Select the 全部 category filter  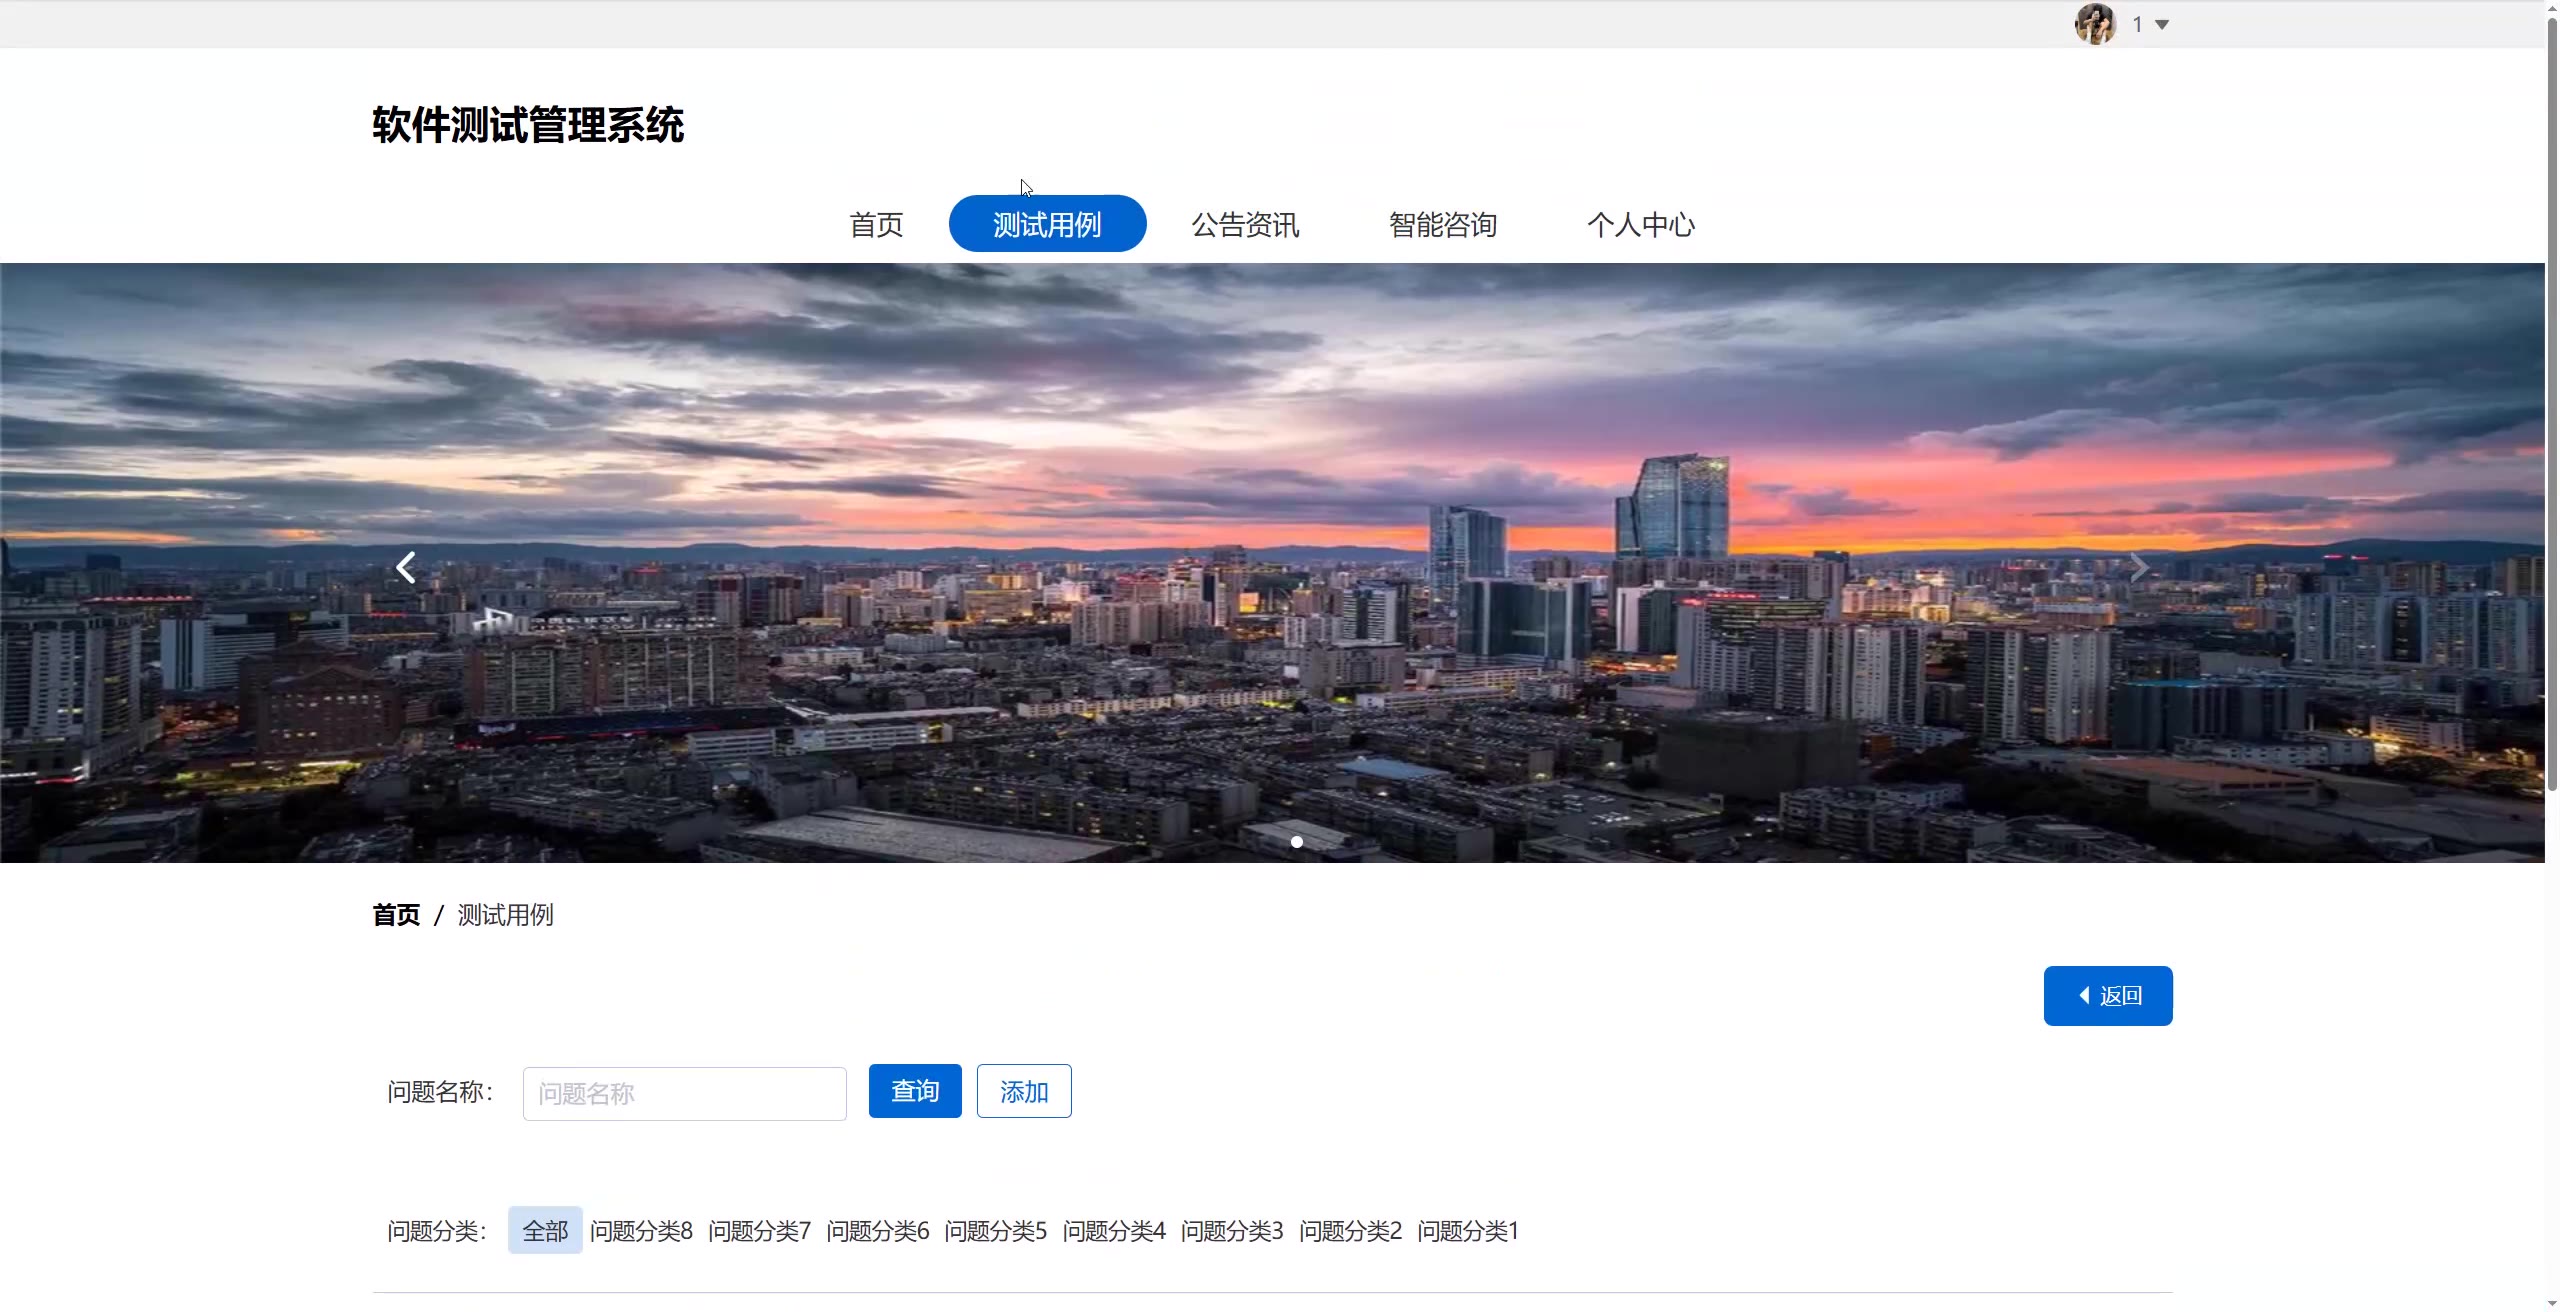point(545,1230)
